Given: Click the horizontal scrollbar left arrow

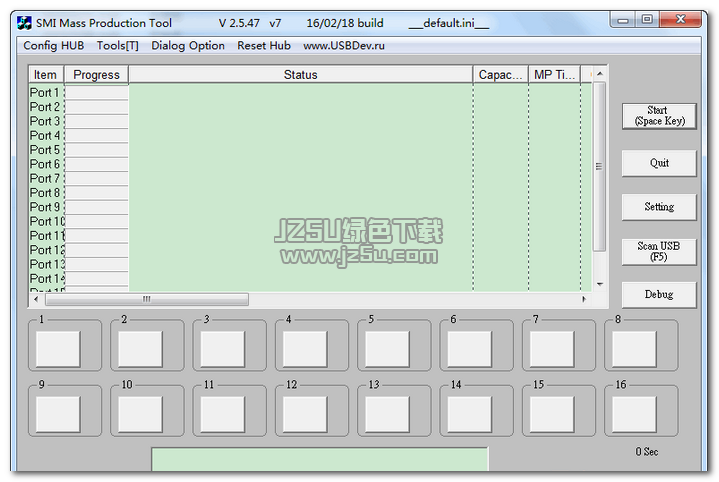Looking at the screenshot, I should 36,299.
